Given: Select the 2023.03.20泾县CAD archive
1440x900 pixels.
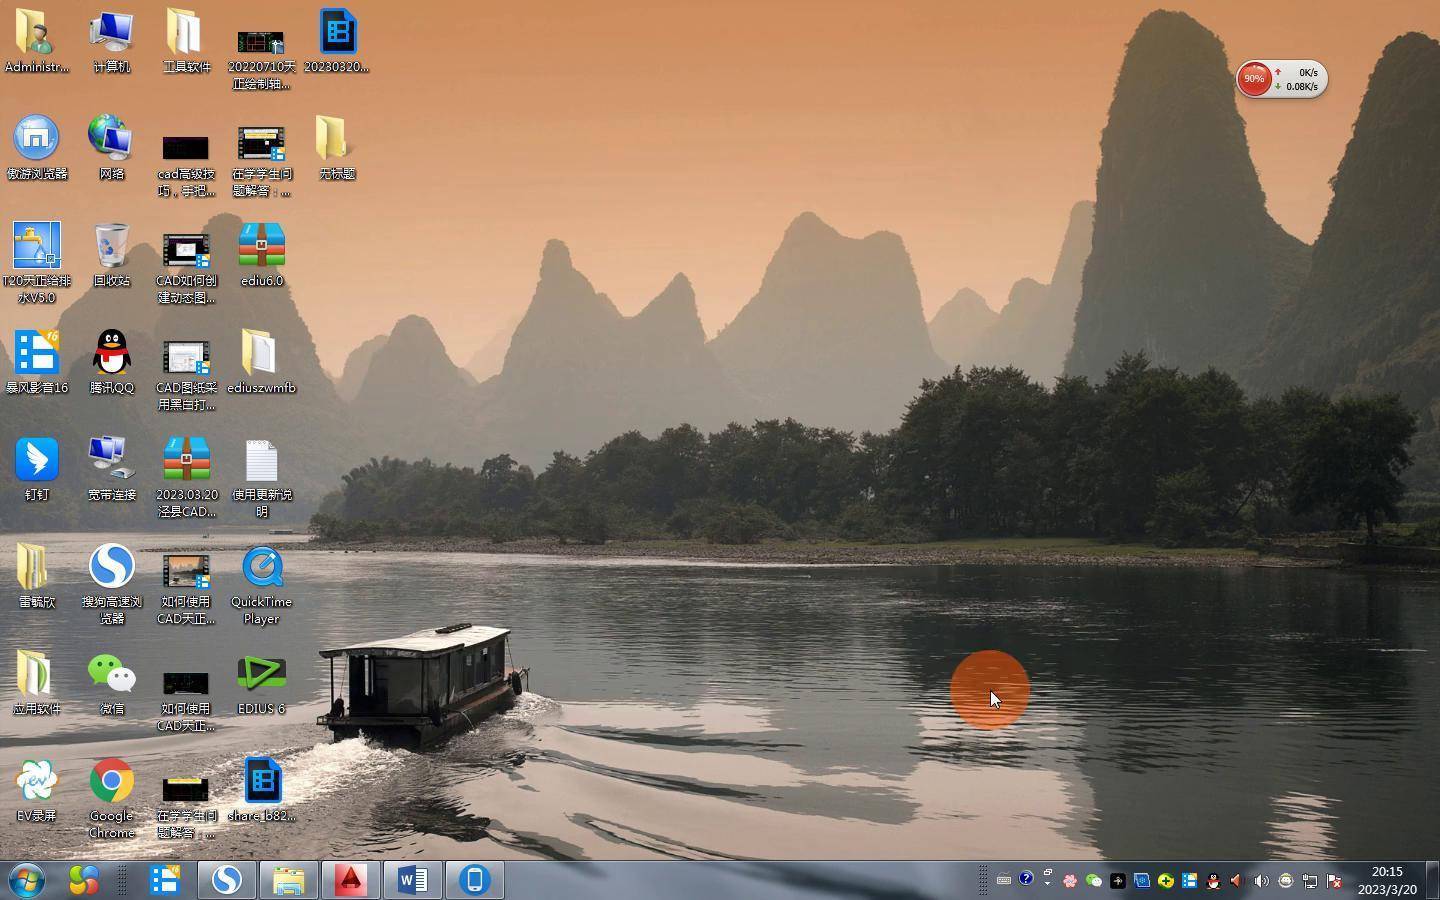Looking at the screenshot, I should [186, 478].
